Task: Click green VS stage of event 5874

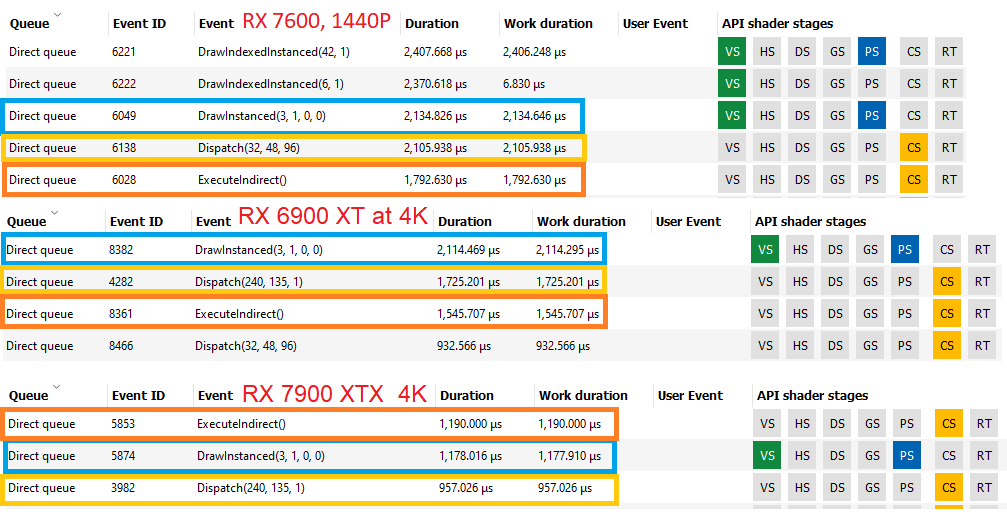Action: (767, 456)
